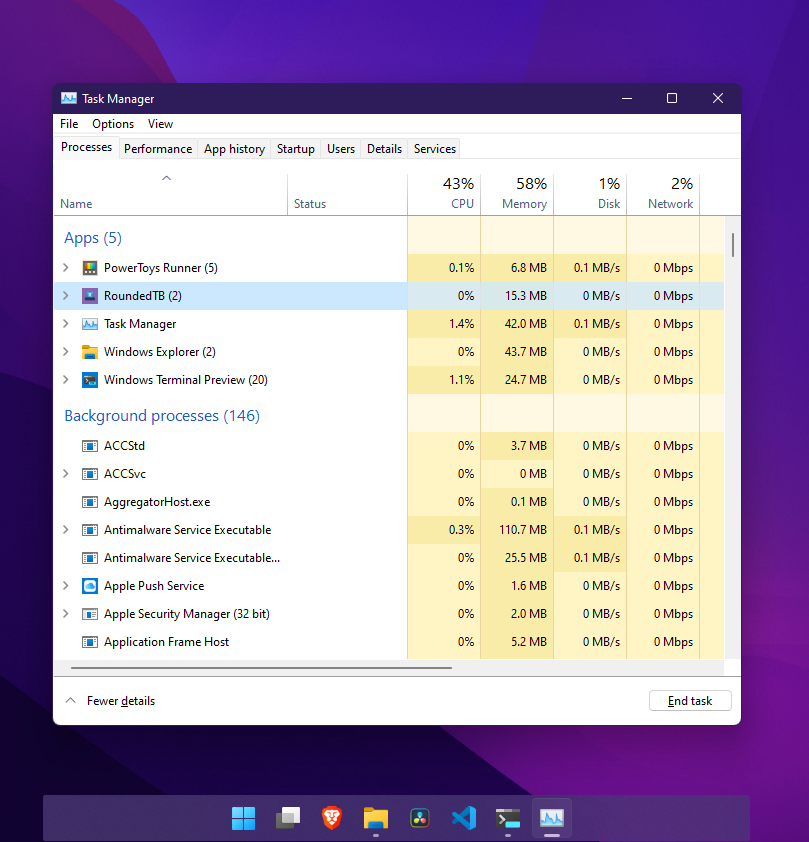Click the Apple Push Service icon
Image resolution: width=809 pixels, height=842 pixels.
point(90,586)
